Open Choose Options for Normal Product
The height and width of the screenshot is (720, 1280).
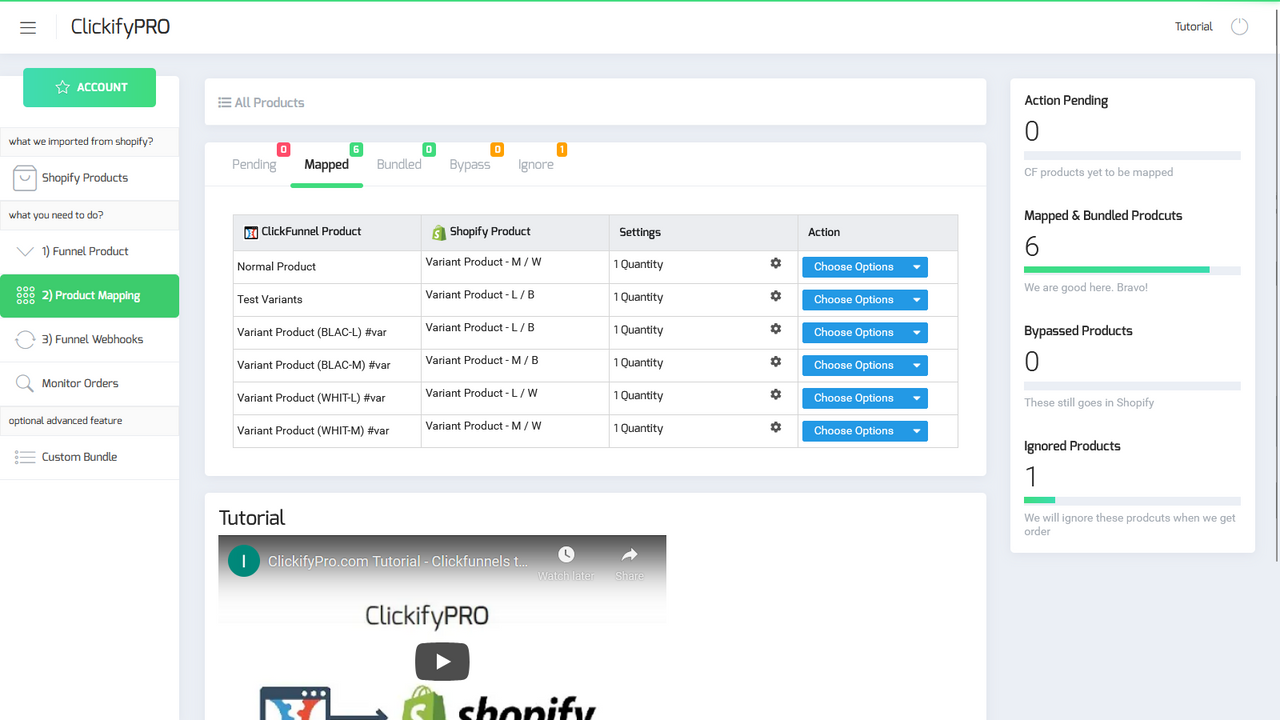tap(864, 266)
